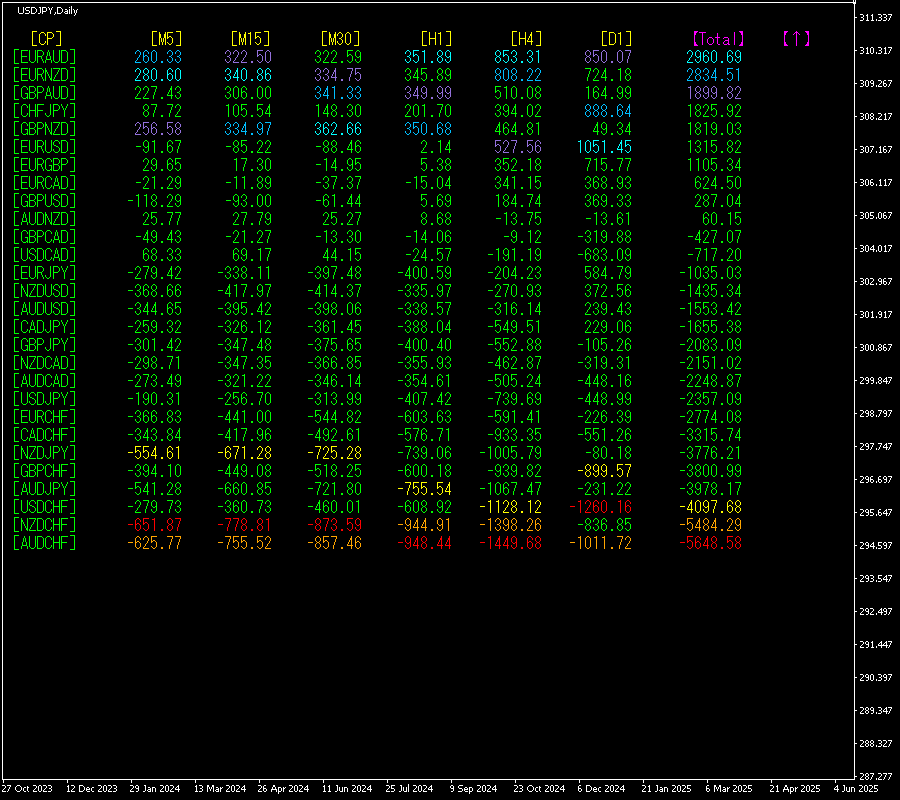Select the [EURGBP] pair label
Image resolution: width=900 pixels, height=800 pixels.
click(x=45, y=165)
